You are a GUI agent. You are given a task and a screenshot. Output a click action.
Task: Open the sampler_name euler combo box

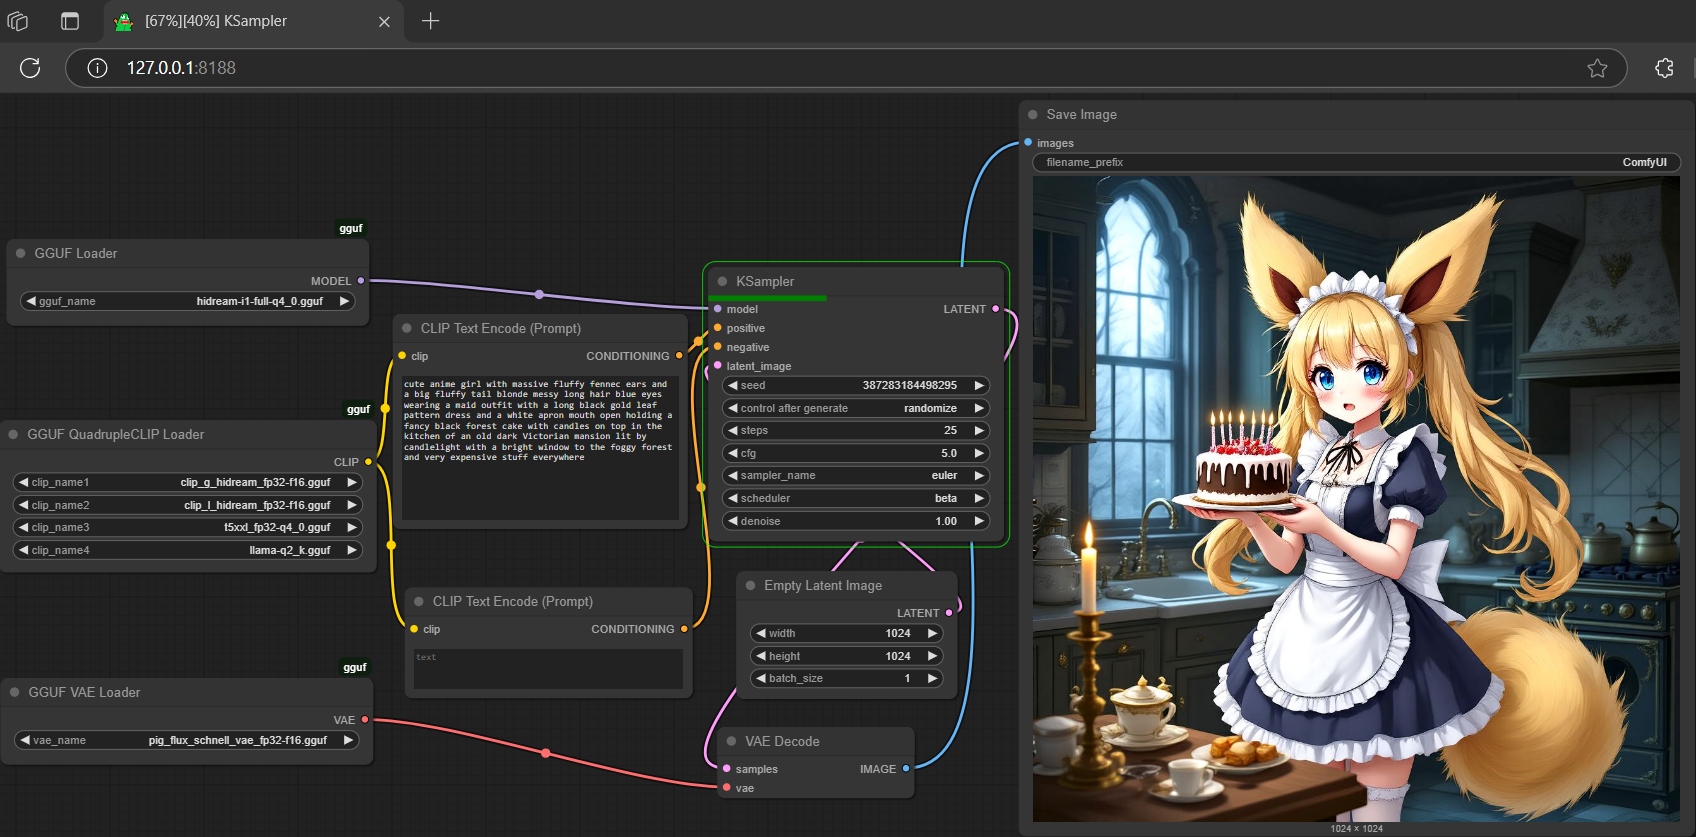(856, 475)
